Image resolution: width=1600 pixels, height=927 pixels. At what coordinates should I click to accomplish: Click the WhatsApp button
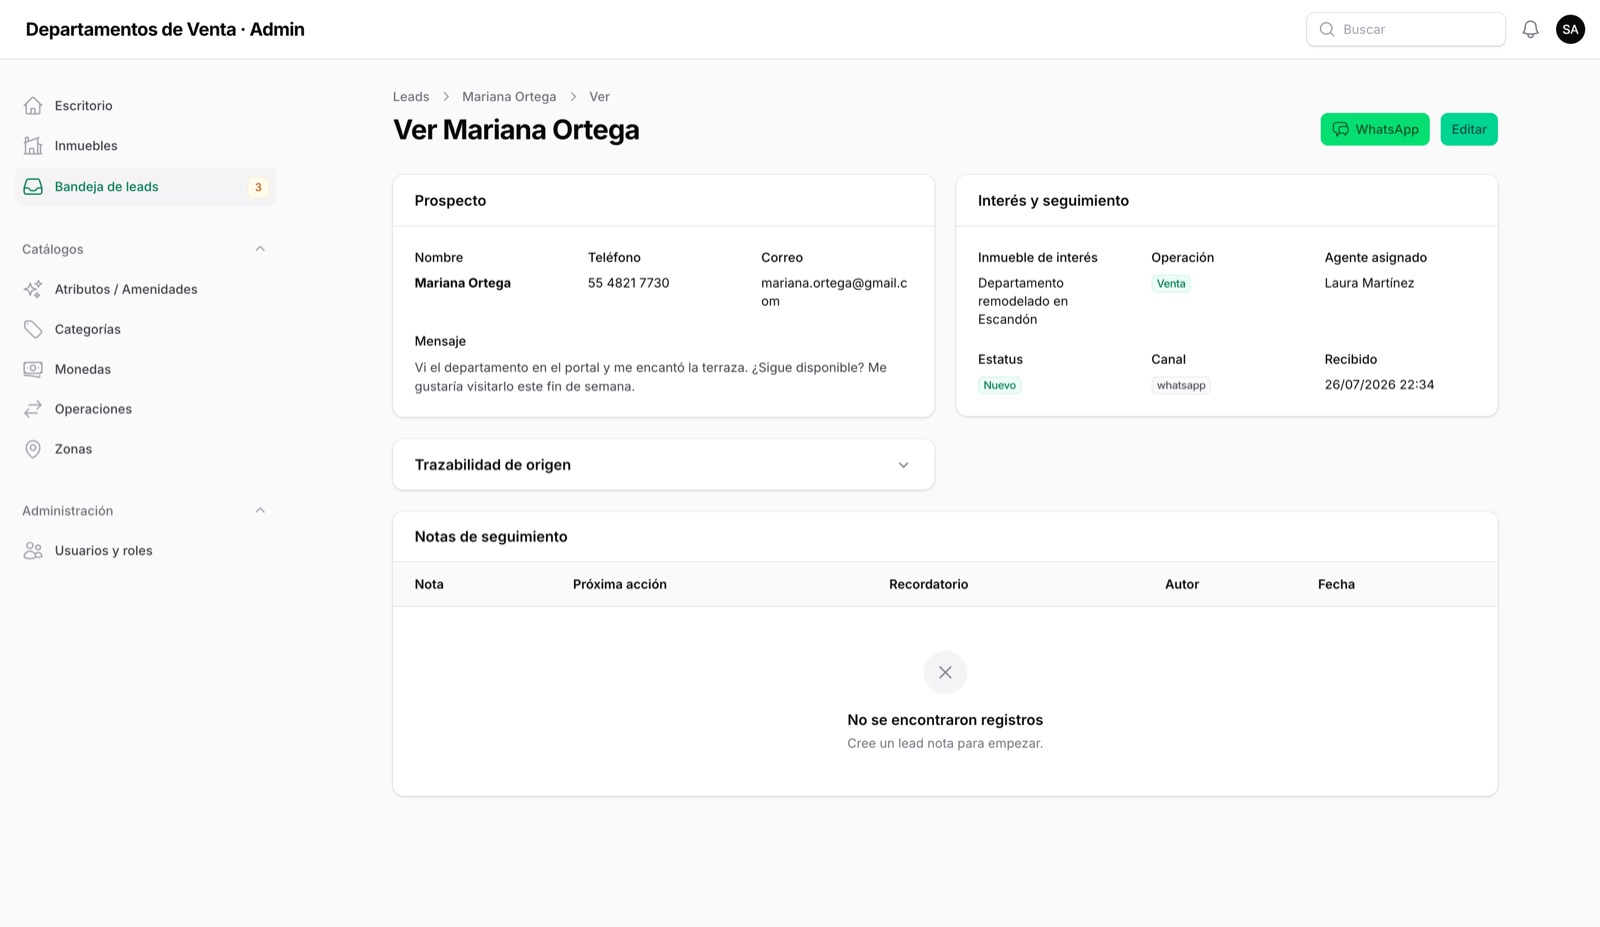[1375, 130]
